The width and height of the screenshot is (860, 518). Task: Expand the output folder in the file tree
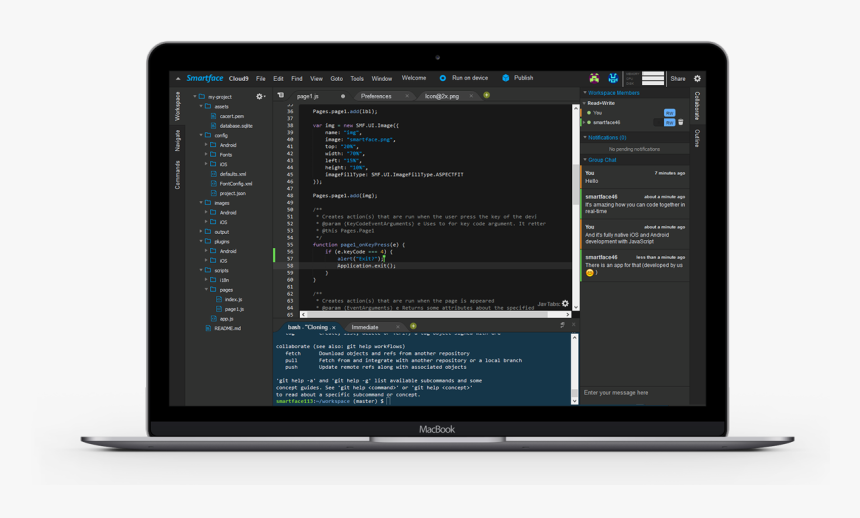(221, 232)
